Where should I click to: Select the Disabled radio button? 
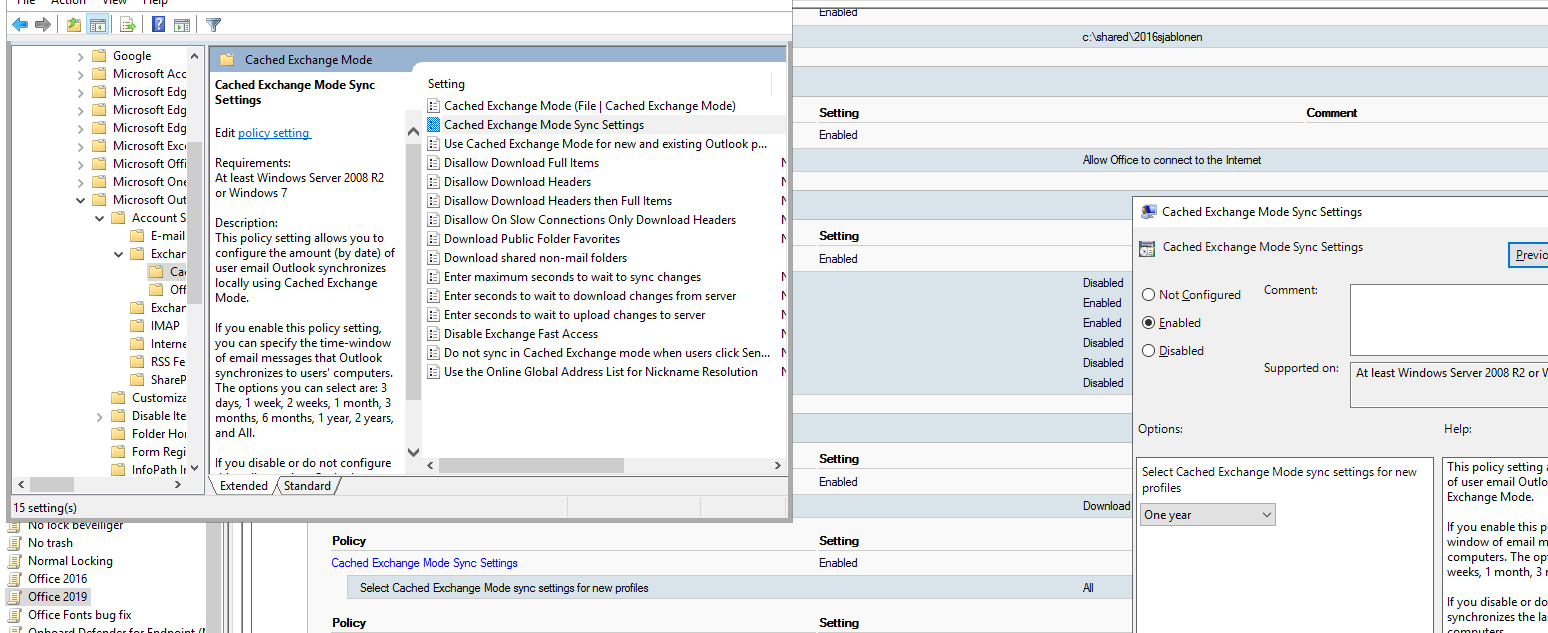pos(1148,351)
